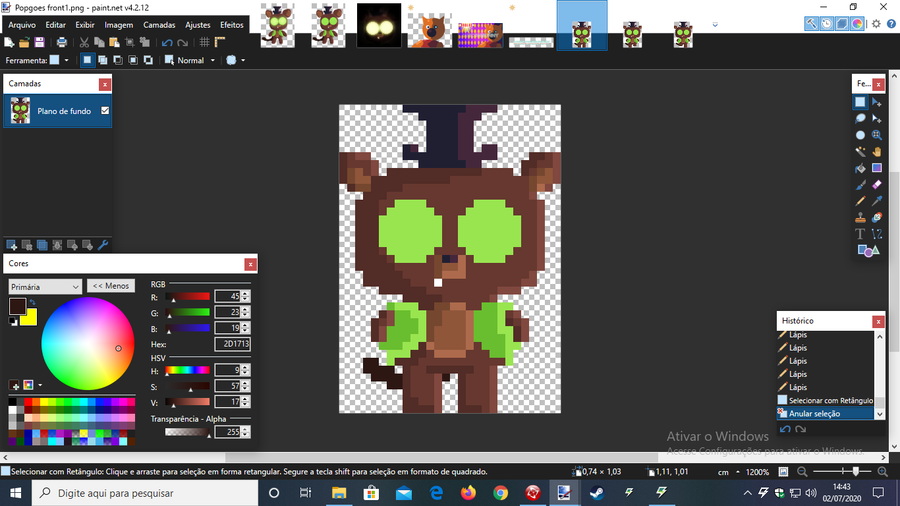Select the Ellipse Select tool

tap(860, 135)
